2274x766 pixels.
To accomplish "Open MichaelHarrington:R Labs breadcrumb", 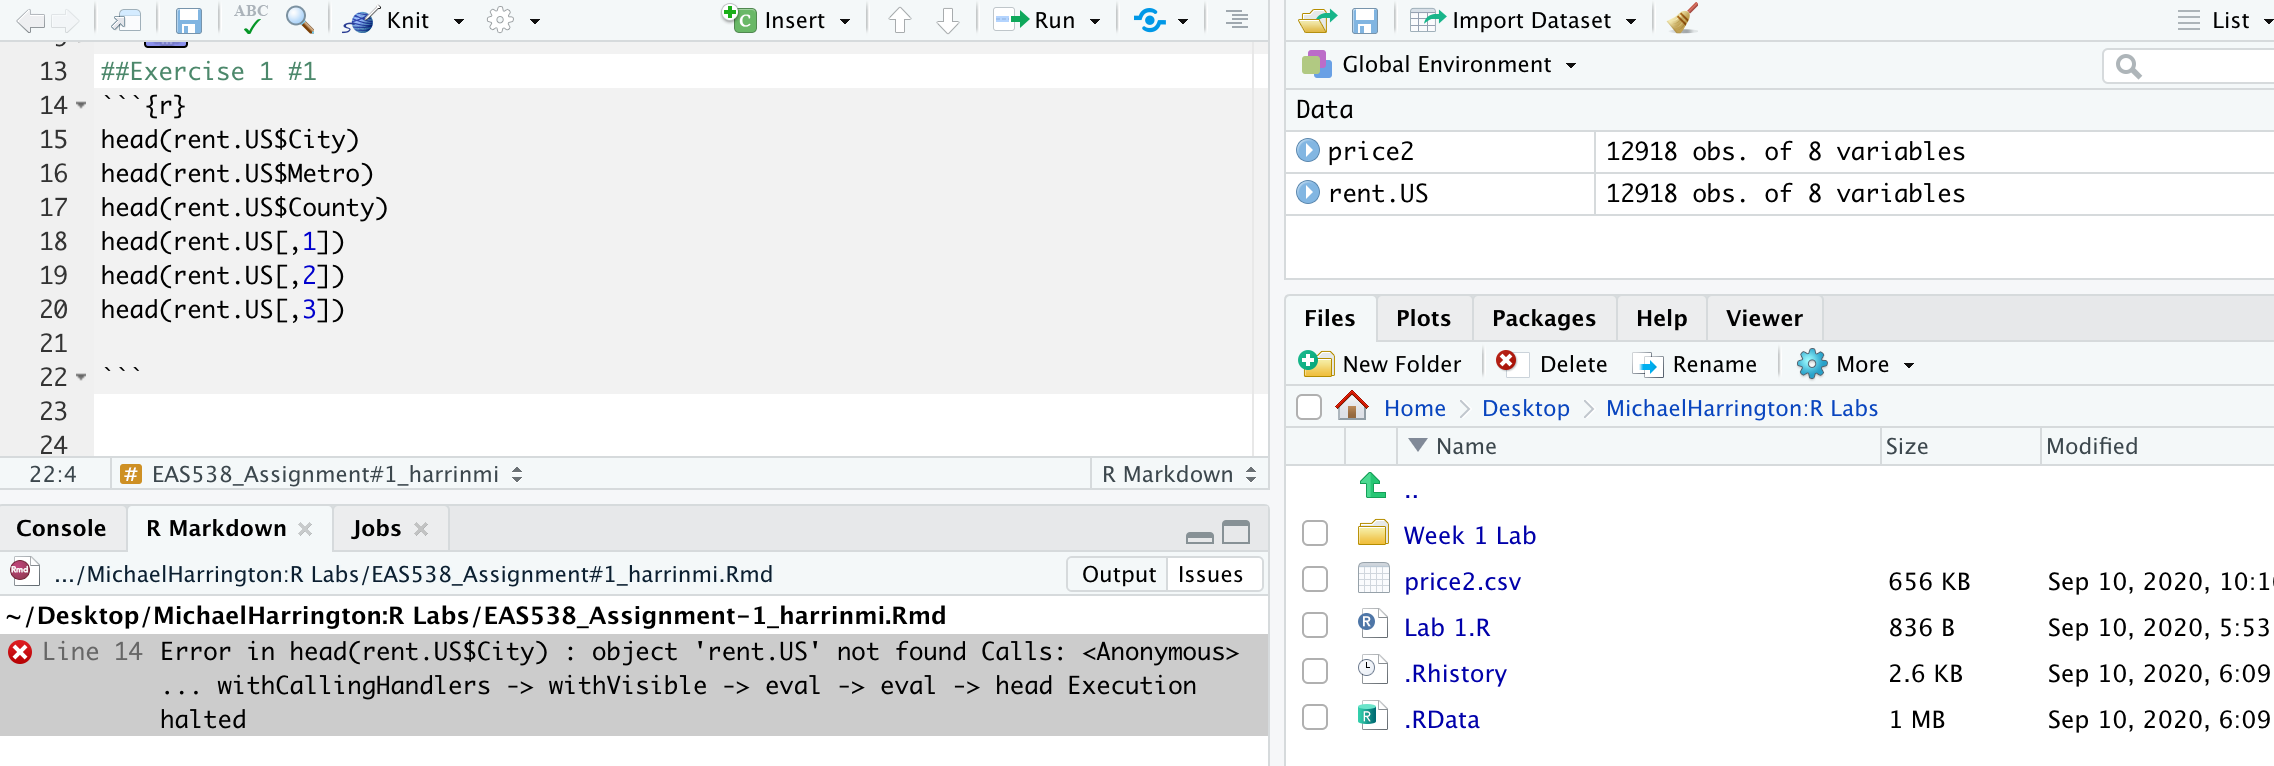I will 1742,408.
